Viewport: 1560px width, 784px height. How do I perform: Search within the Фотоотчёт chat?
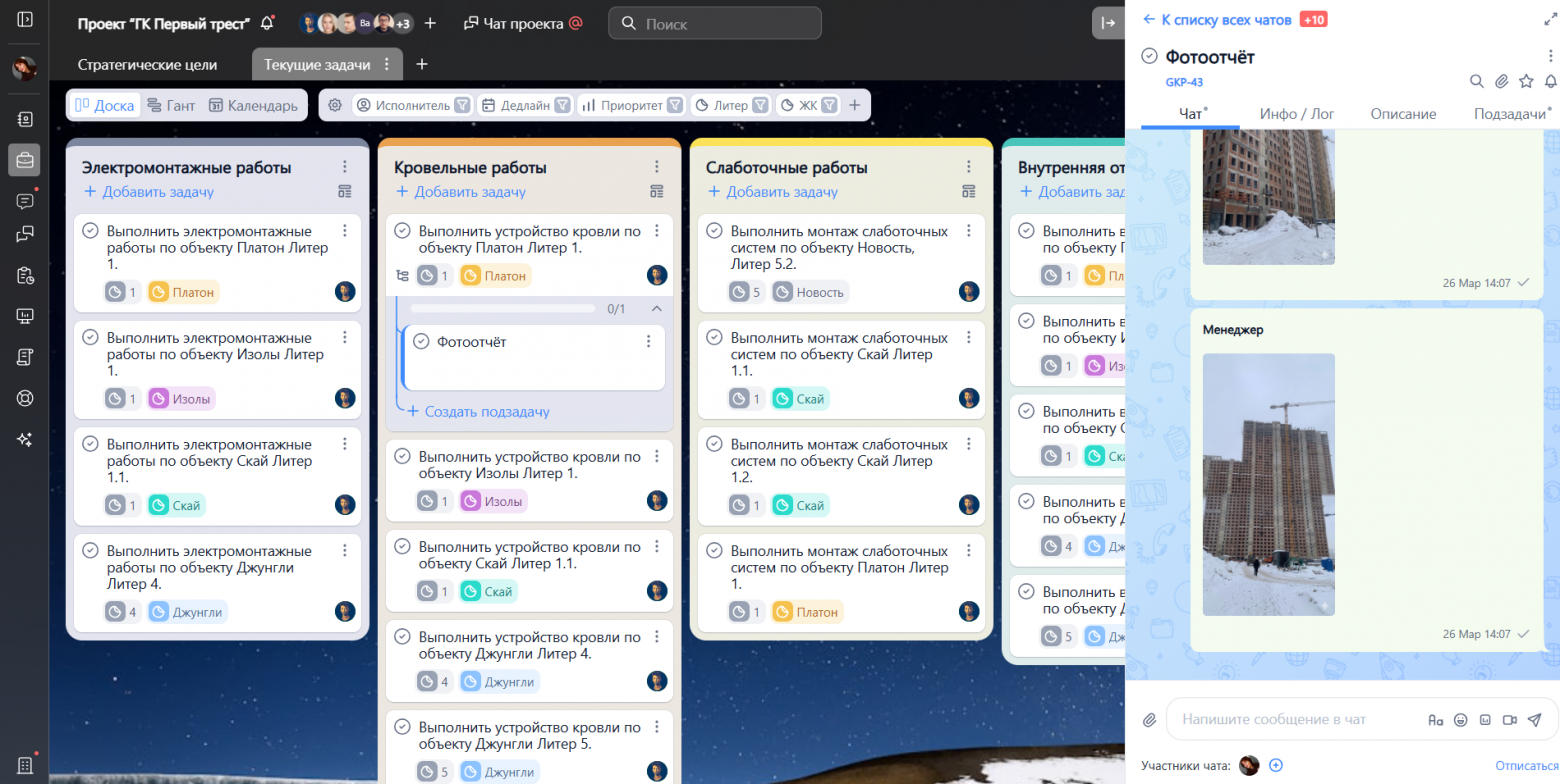click(x=1476, y=81)
